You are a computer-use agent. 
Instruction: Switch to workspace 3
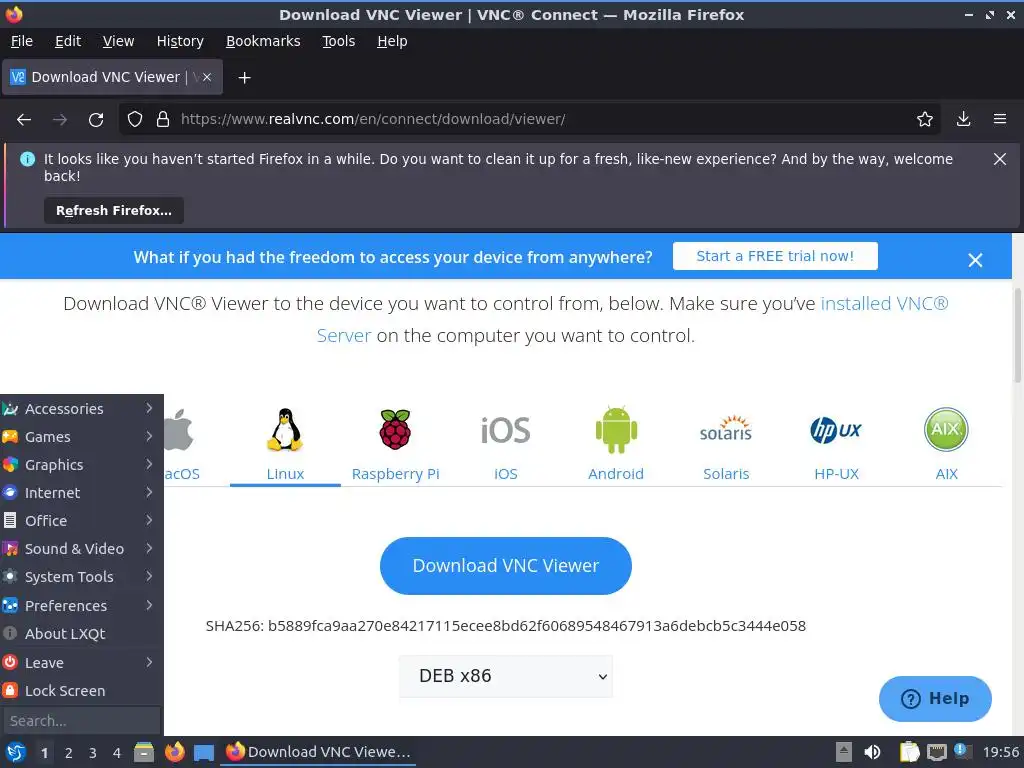click(x=93, y=753)
